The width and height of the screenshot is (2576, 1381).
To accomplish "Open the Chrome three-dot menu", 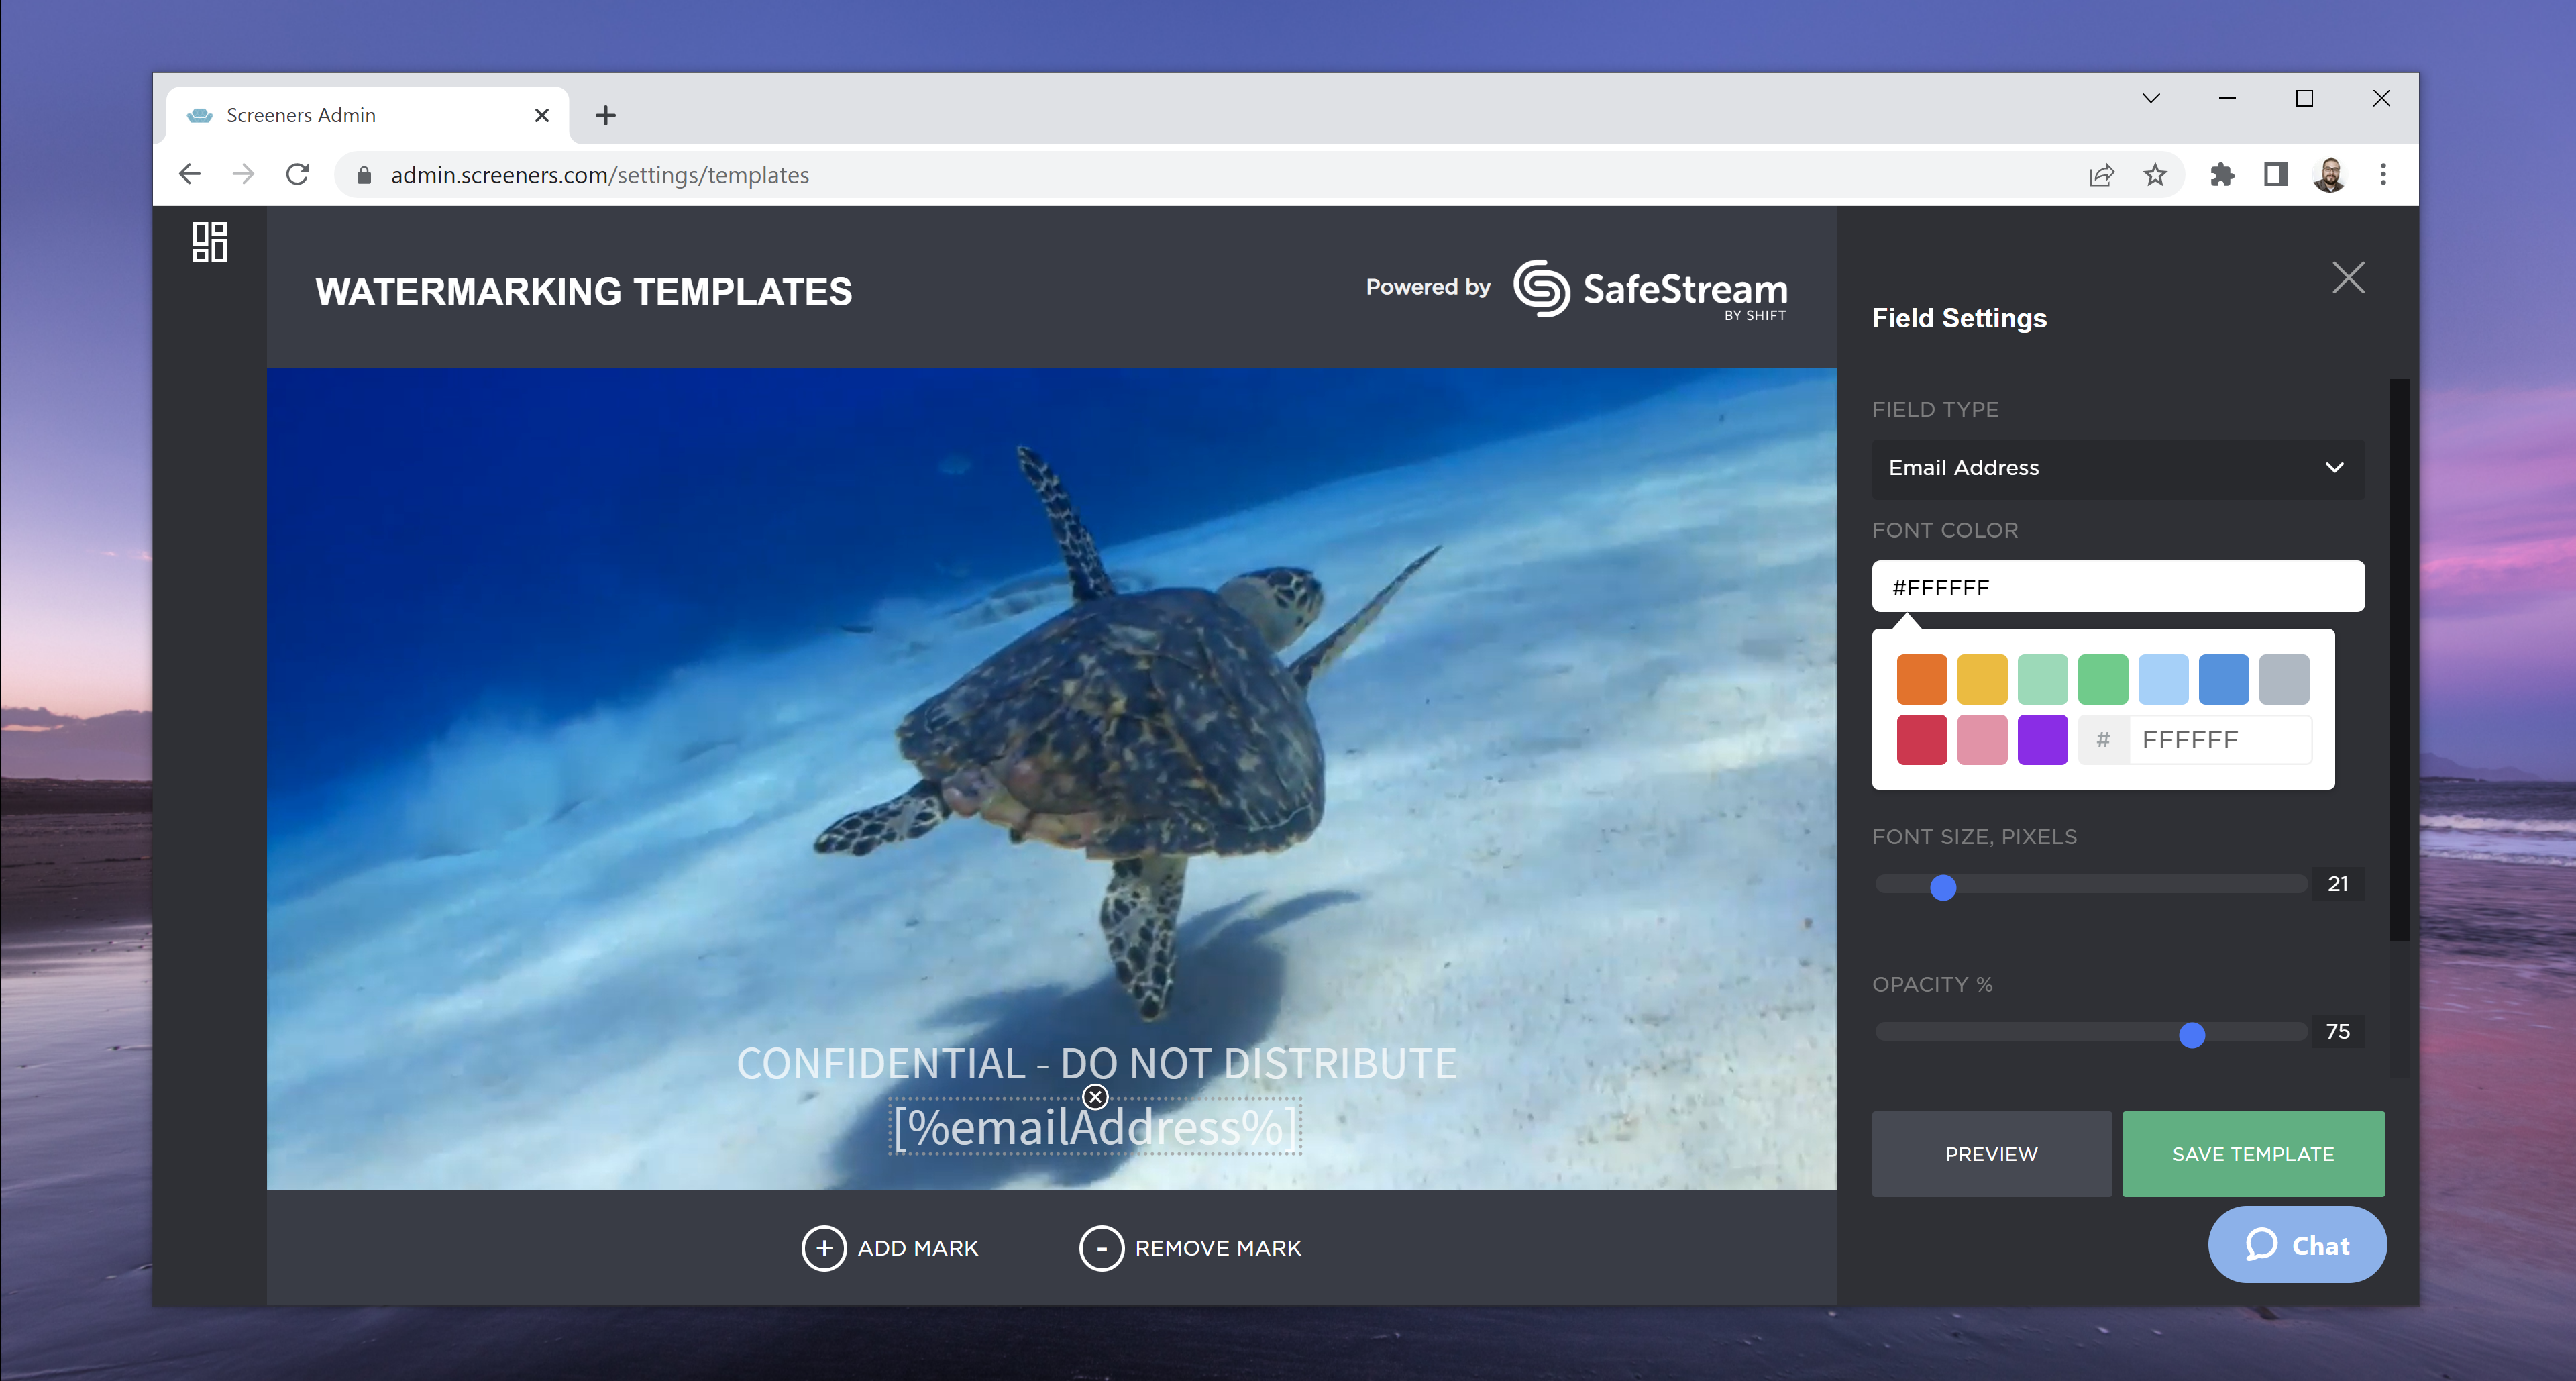I will pyautogui.click(x=2382, y=175).
